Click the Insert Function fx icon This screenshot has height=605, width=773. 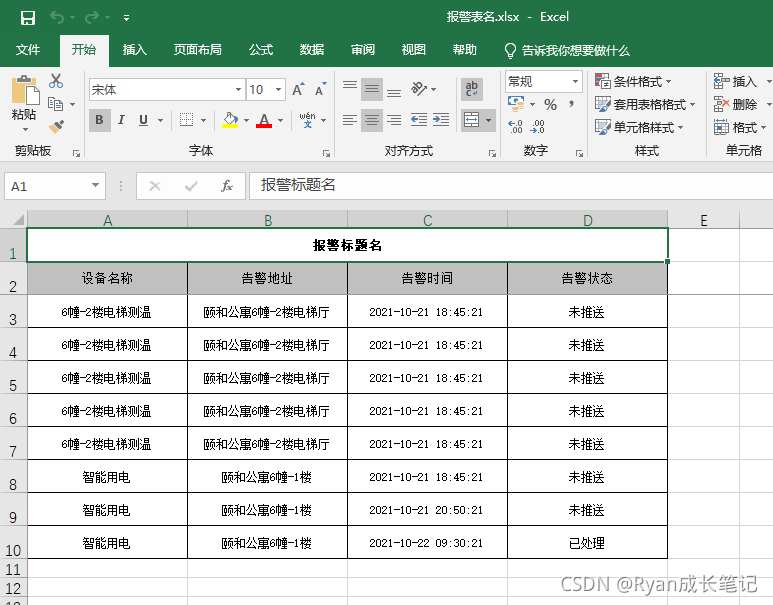[227, 186]
